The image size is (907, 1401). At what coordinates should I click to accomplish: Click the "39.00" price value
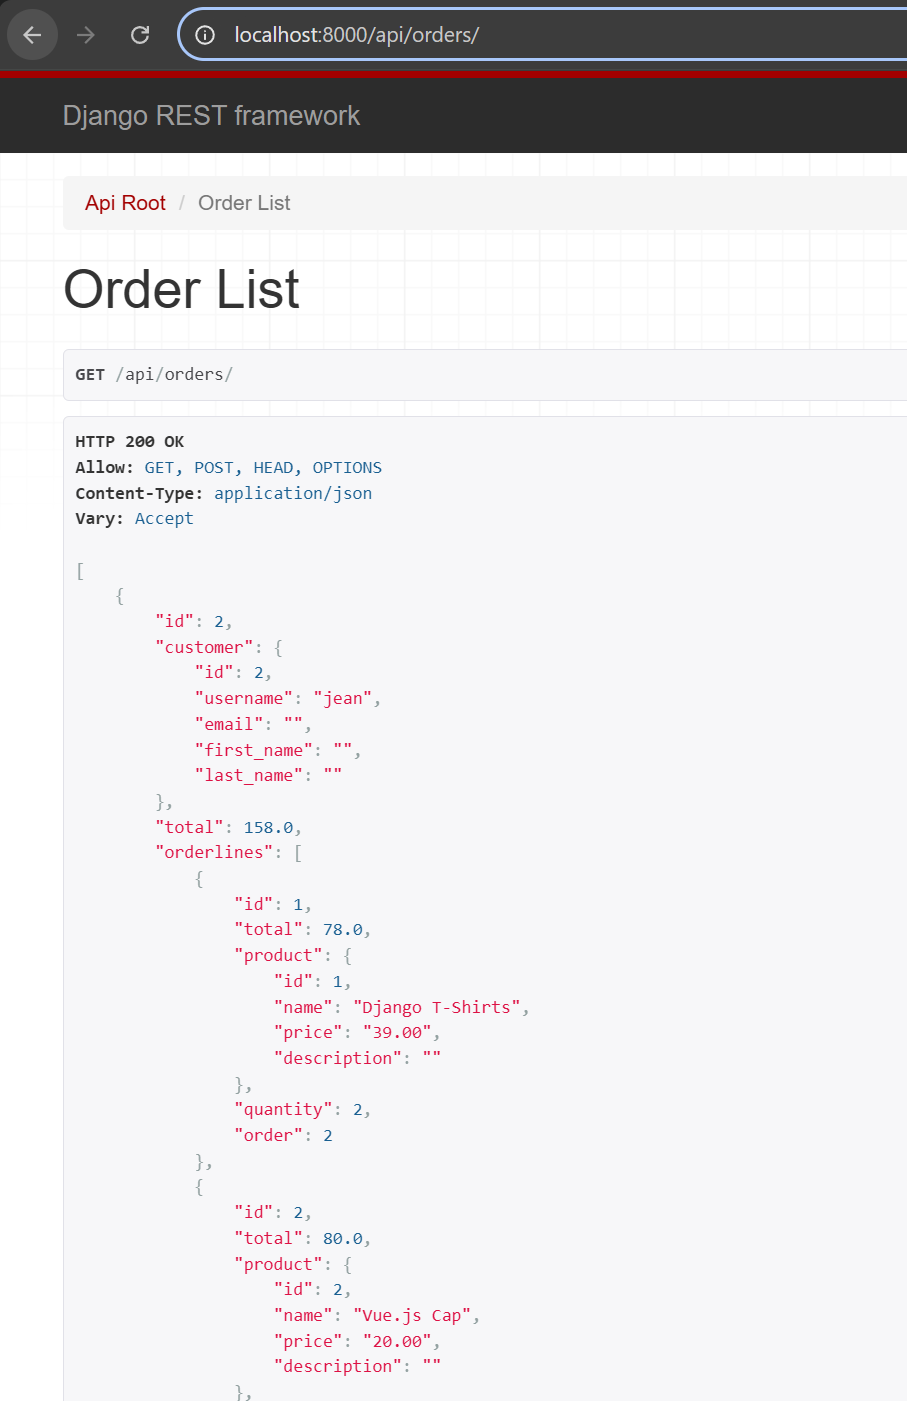[x=397, y=1033]
